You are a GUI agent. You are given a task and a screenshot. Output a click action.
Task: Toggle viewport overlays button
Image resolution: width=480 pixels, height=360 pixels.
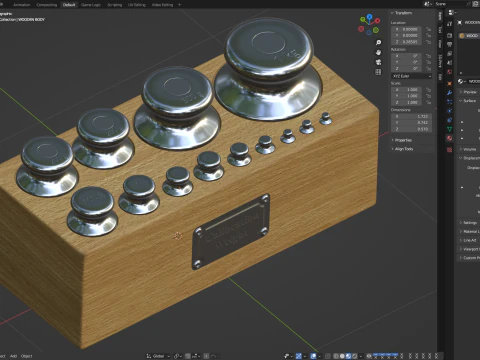313,356
